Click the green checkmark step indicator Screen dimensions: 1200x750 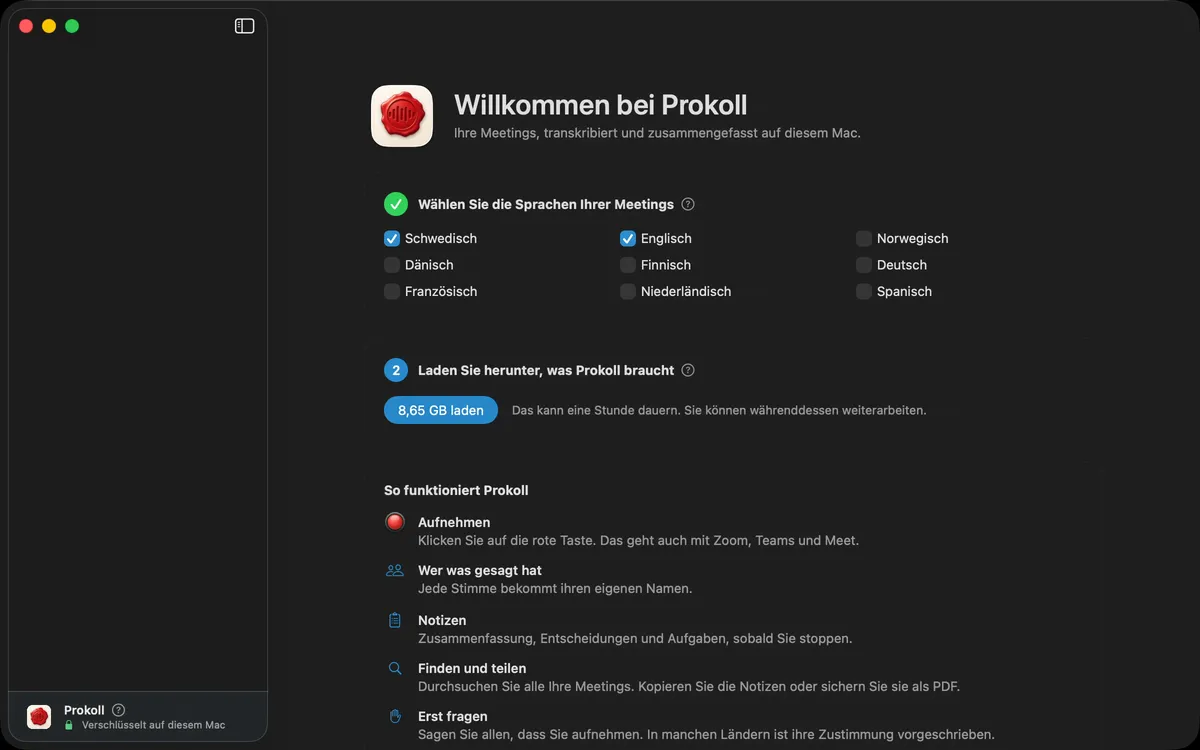pos(396,204)
